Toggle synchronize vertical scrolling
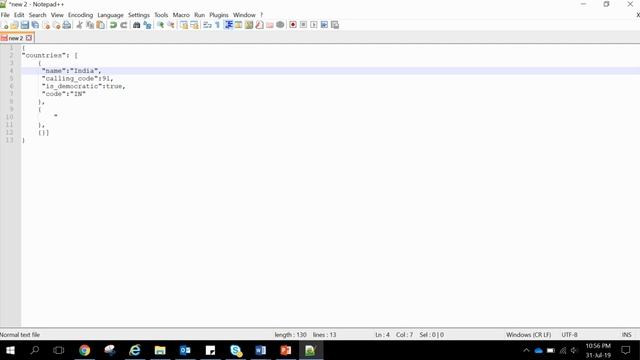Screen dimensions: 640x360 click(184, 25)
